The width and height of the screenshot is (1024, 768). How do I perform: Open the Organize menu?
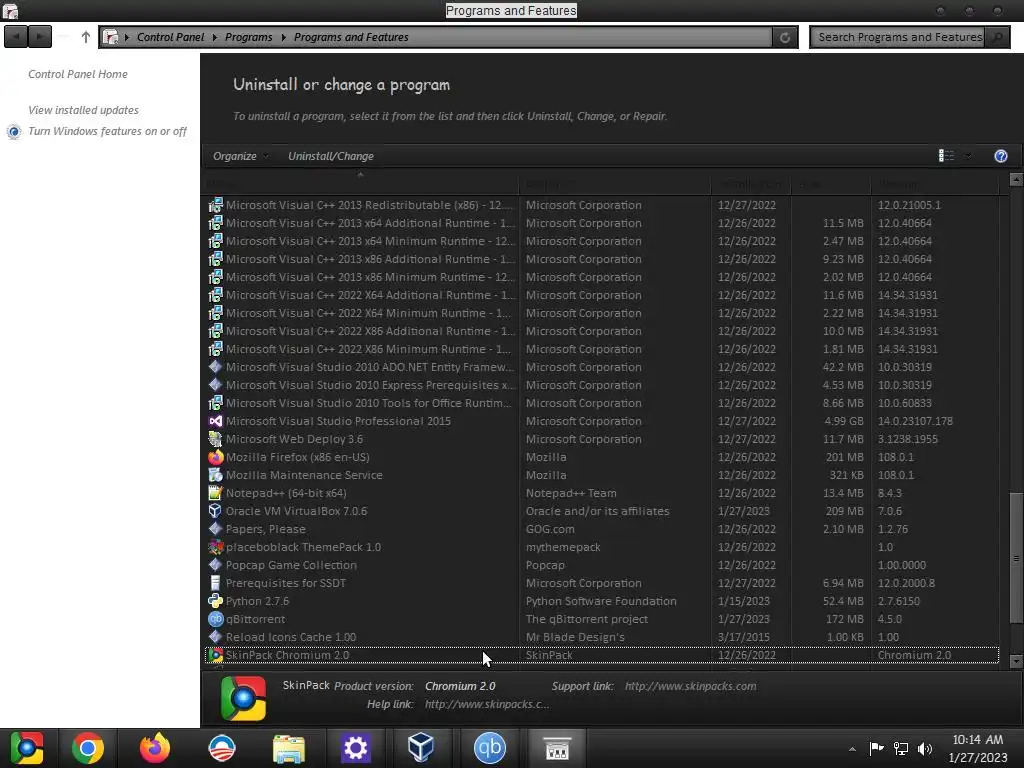tap(240, 156)
